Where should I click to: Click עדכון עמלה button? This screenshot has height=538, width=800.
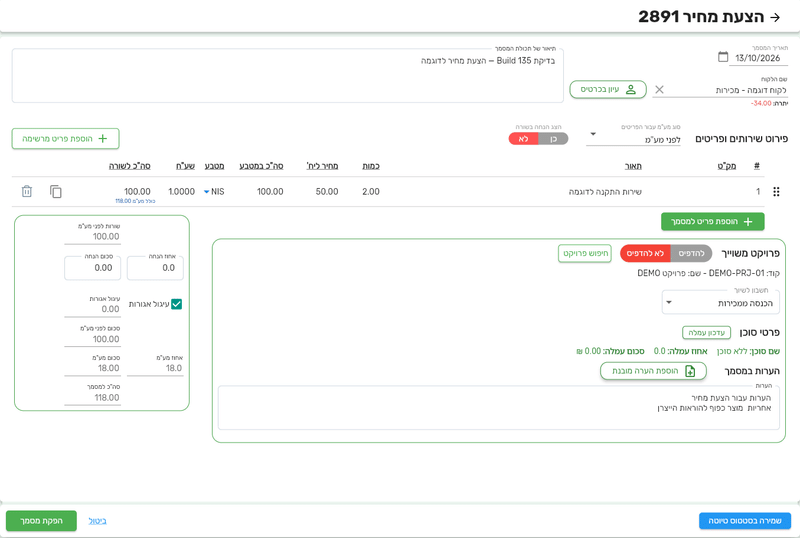click(x=706, y=333)
